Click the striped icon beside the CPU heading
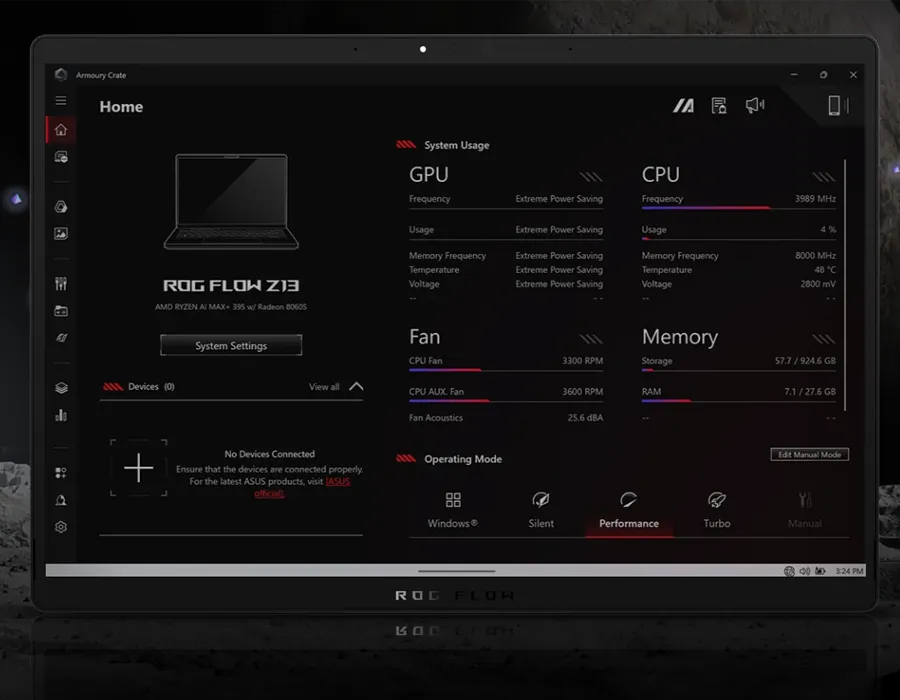 pos(824,177)
